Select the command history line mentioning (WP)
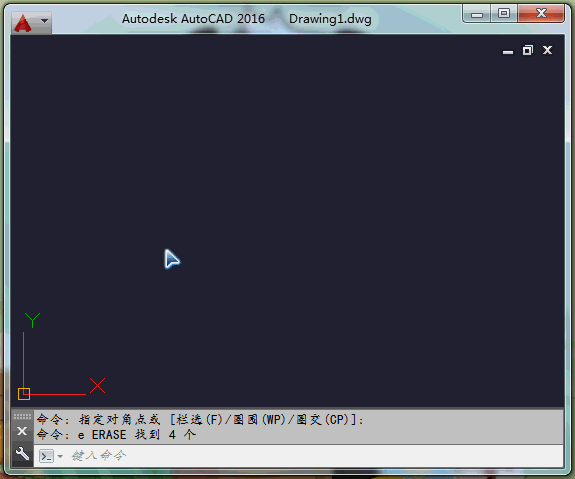 [200, 419]
